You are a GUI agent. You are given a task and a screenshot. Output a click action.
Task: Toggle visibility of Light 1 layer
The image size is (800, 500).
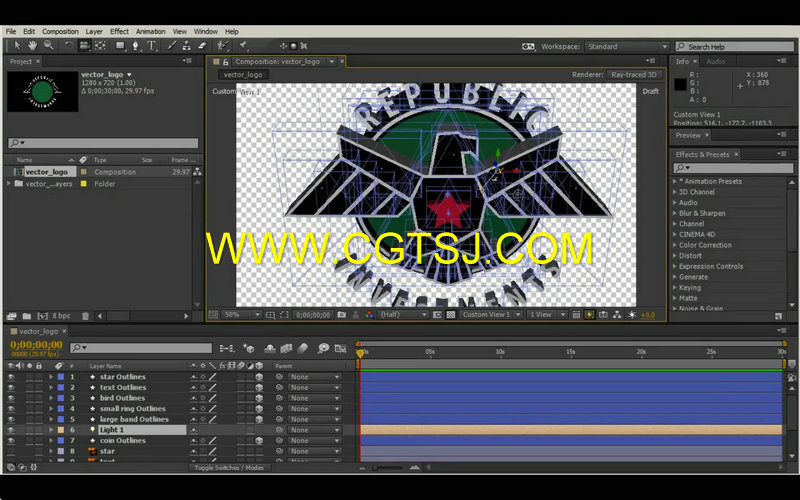coord(11,430)
